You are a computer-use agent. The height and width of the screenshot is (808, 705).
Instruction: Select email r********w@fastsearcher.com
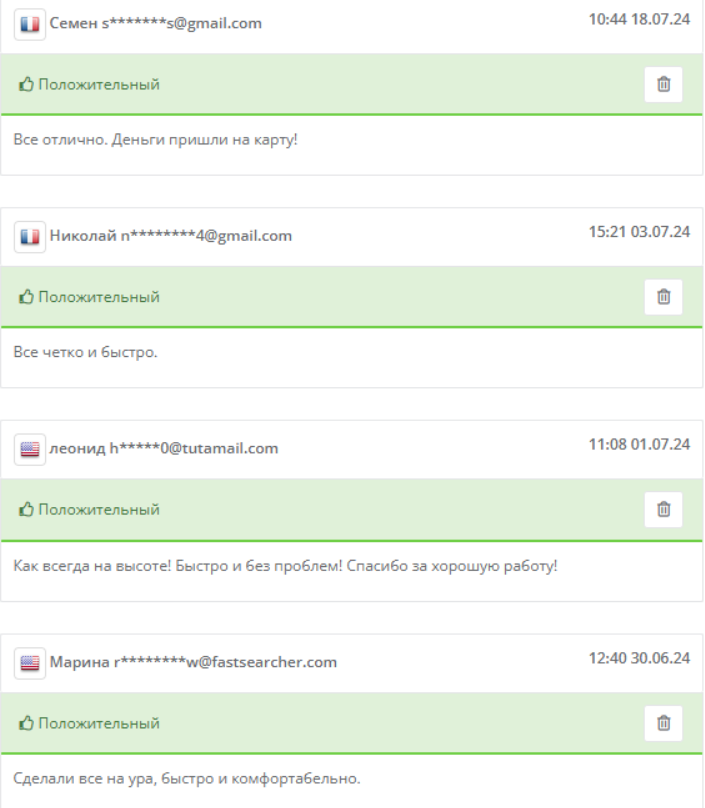(x=225, y=662)
